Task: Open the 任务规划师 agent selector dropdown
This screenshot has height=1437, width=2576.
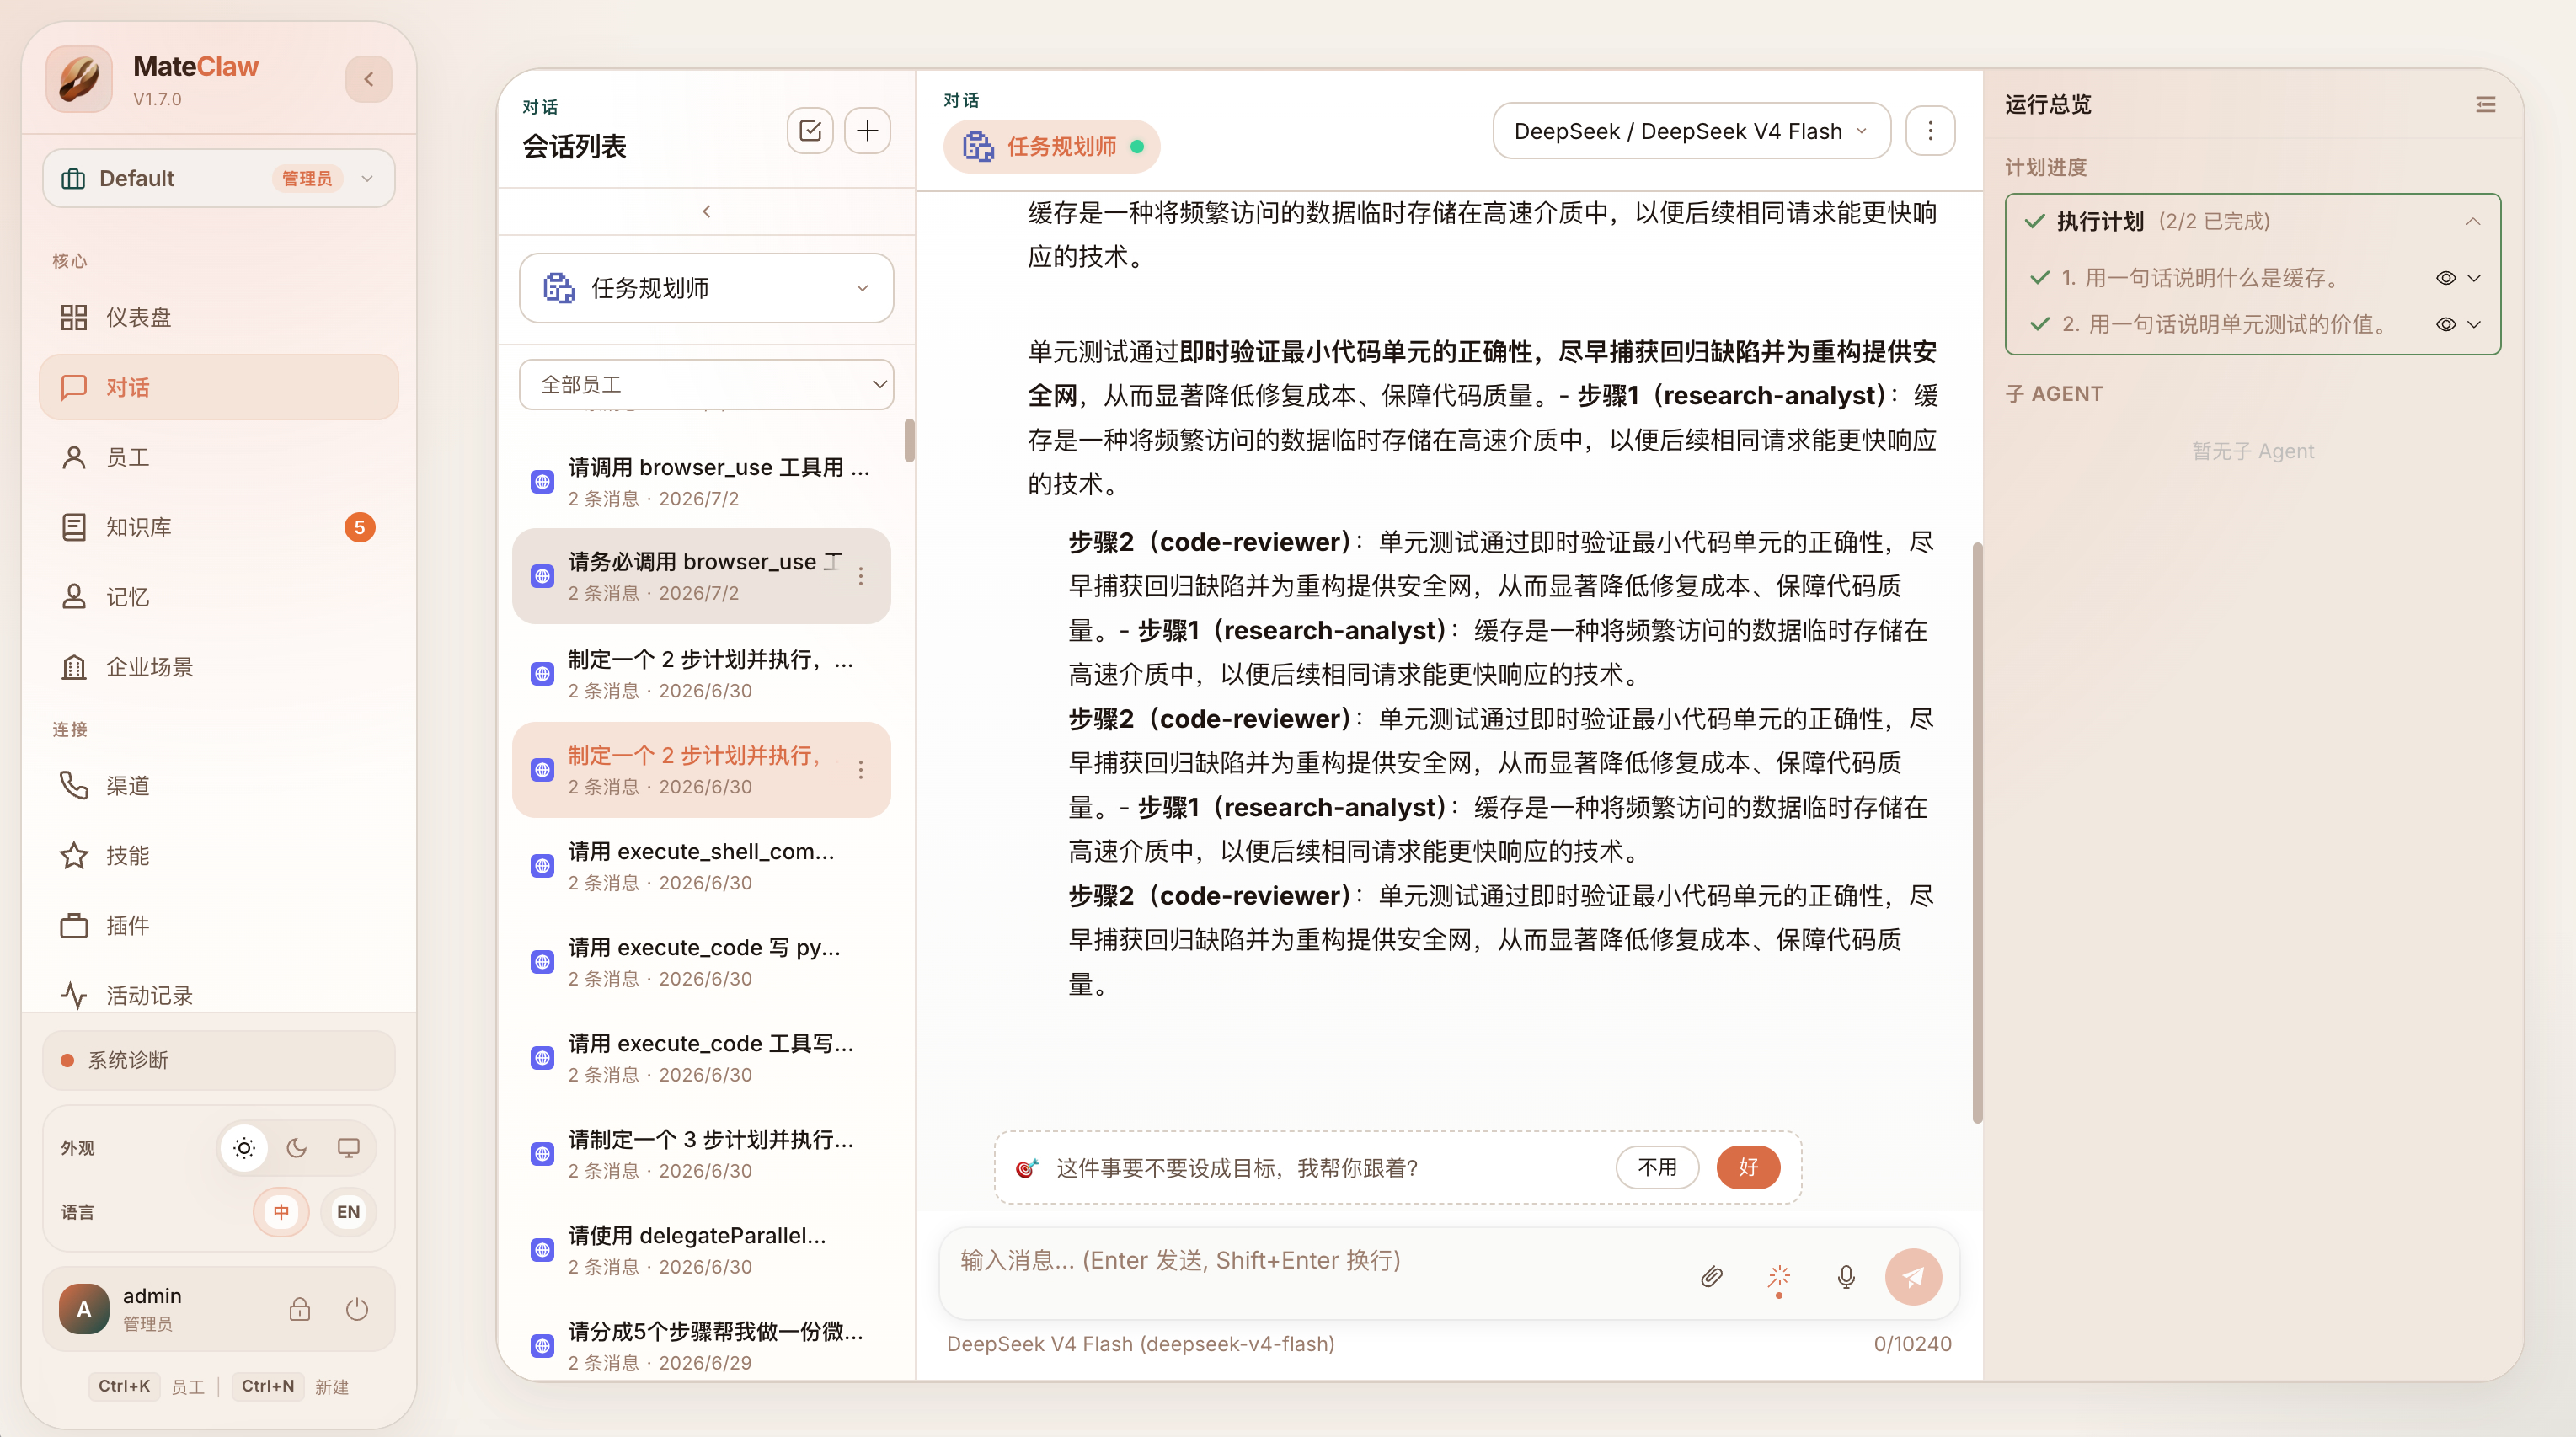Action: pyautogui.click(x=706, y=288)
